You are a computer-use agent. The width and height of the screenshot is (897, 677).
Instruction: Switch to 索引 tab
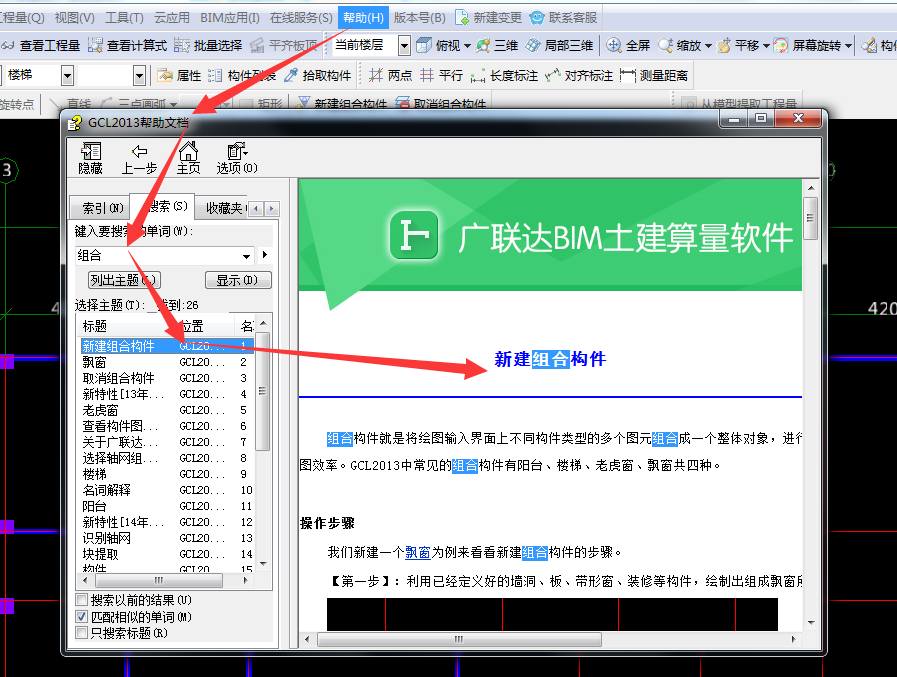pos(102,208)
